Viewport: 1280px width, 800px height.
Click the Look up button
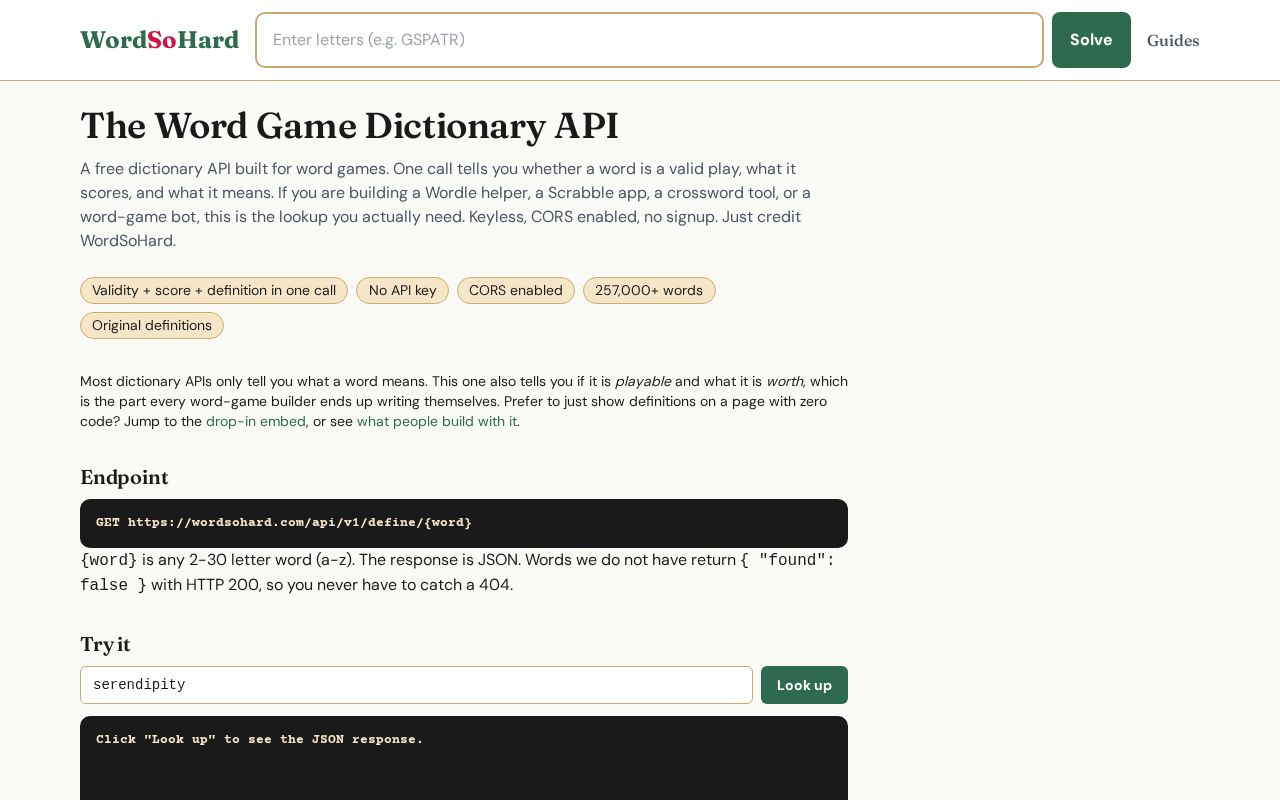click(804, 685)
